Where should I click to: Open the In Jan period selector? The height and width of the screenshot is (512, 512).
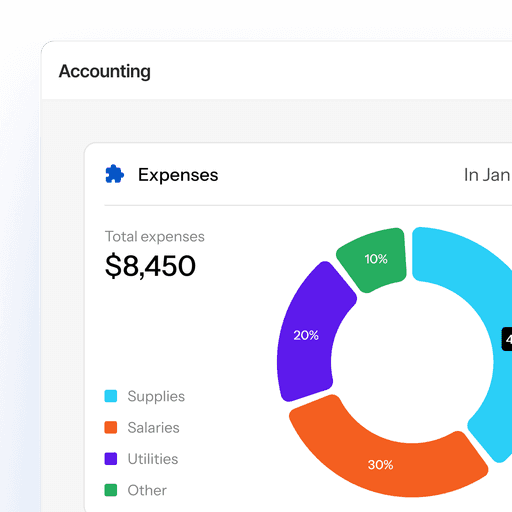coord(487,175)
